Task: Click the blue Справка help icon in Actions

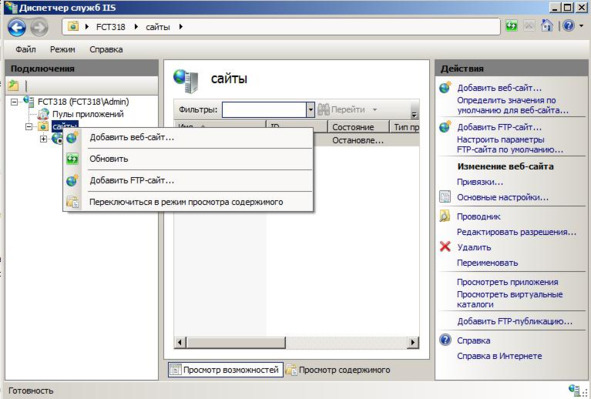Action: point(445,340)
